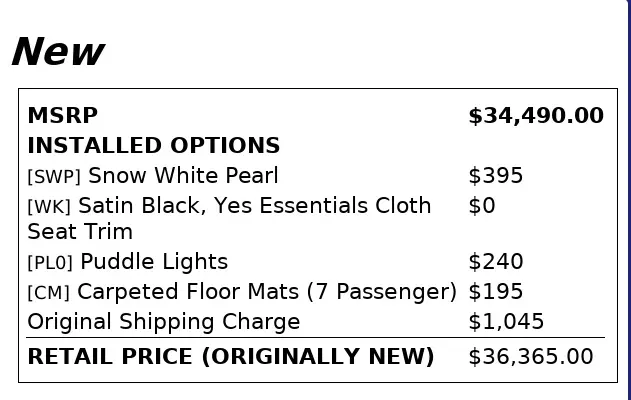The image size is (631, 400).
Task: Click the Seat Trim text line
Action: pos(80,232)
